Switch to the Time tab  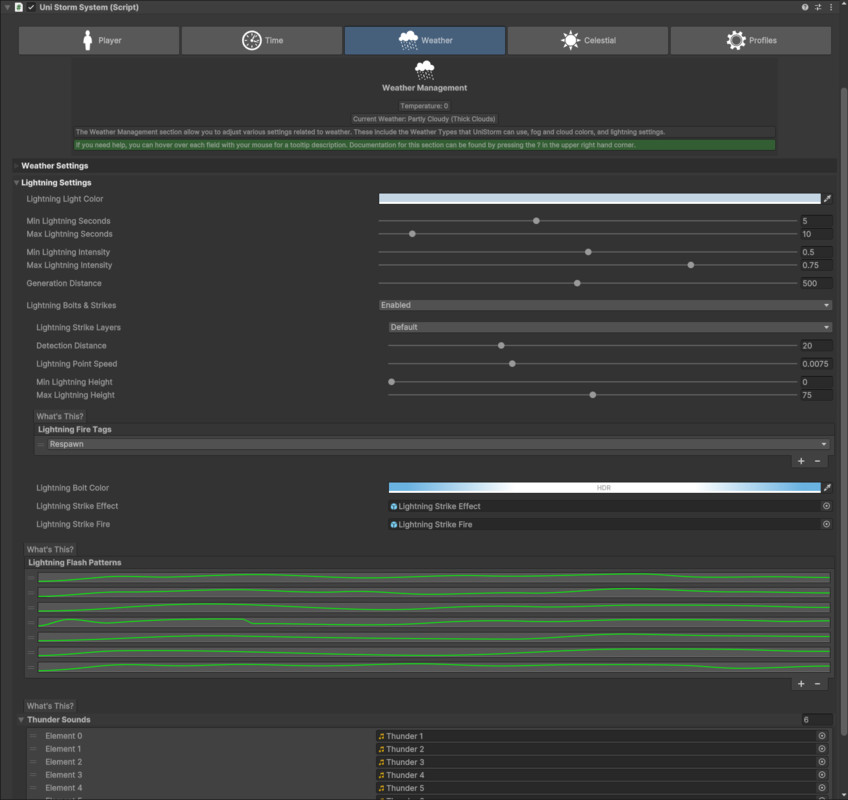262,40
